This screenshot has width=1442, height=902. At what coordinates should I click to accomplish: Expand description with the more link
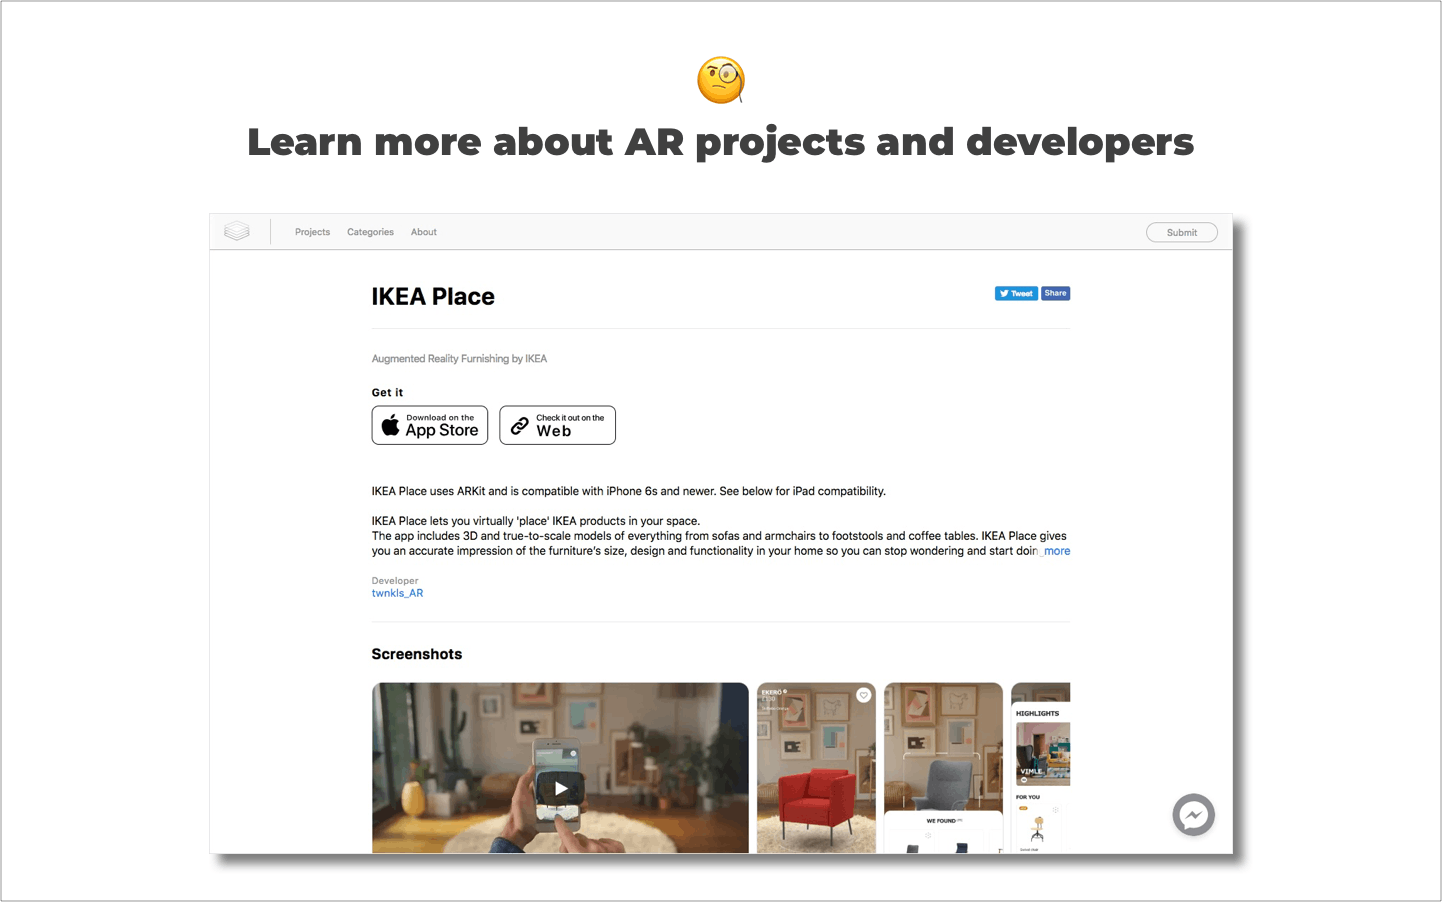pyautogui.click(x=1057, y=551)
